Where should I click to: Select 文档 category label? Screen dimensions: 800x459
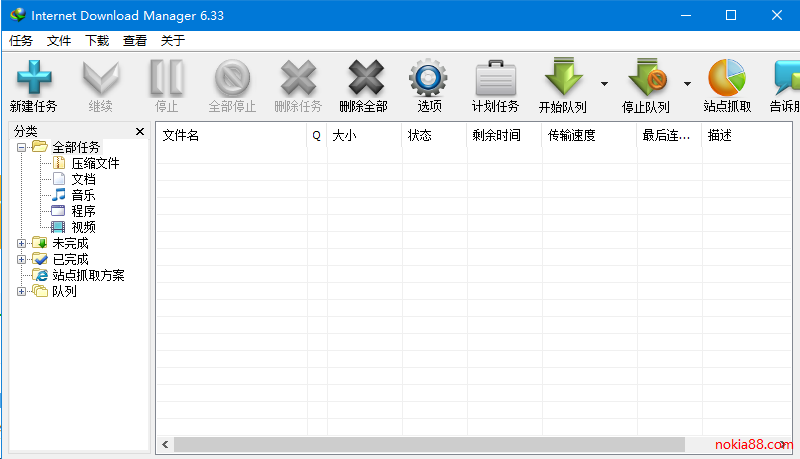click(x=83, y=179)
